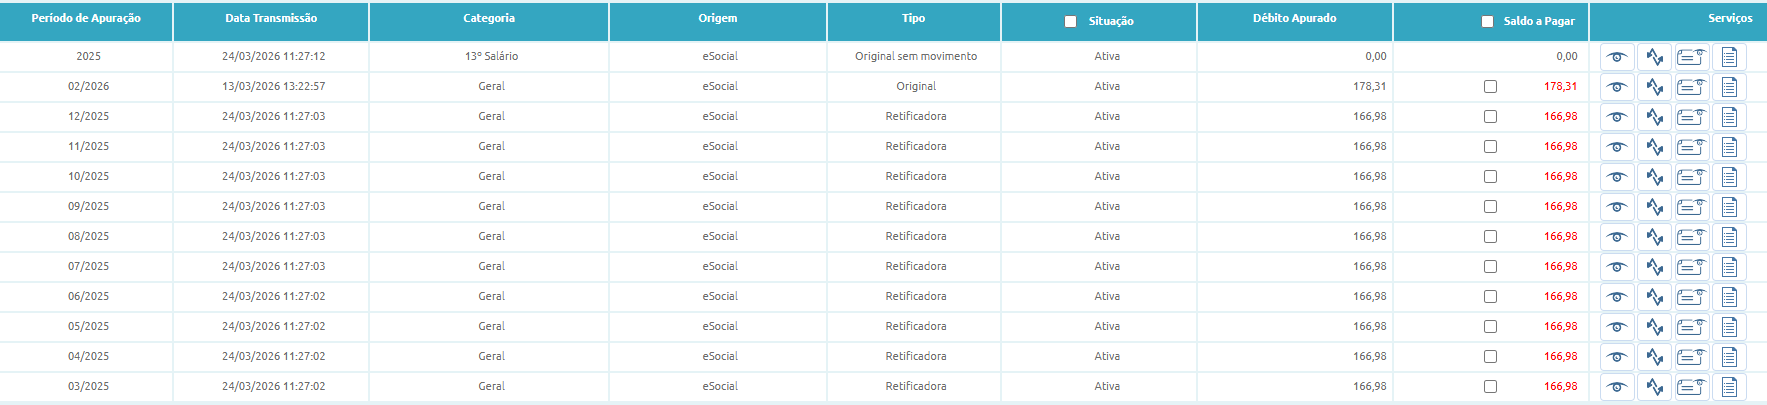Click the Data Transmissão column header
The image size is (1767, 405).
(x=271, y=18)
